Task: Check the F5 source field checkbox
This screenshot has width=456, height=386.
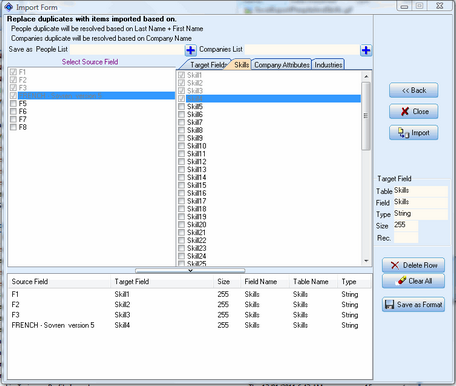Action: click(x=13, y=104)
